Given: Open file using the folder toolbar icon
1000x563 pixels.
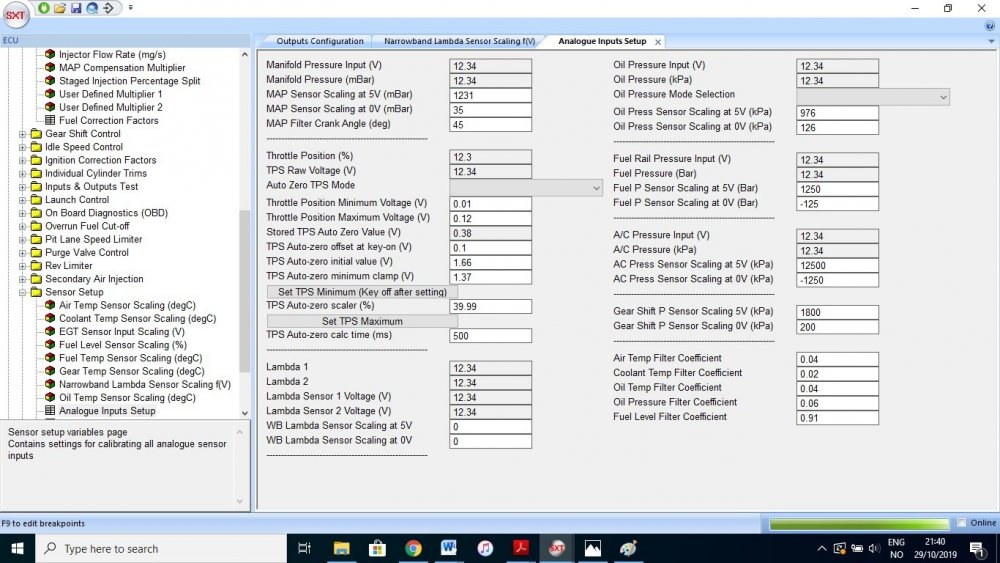Looking at the screenshot, I should click(x=60, y=8).
